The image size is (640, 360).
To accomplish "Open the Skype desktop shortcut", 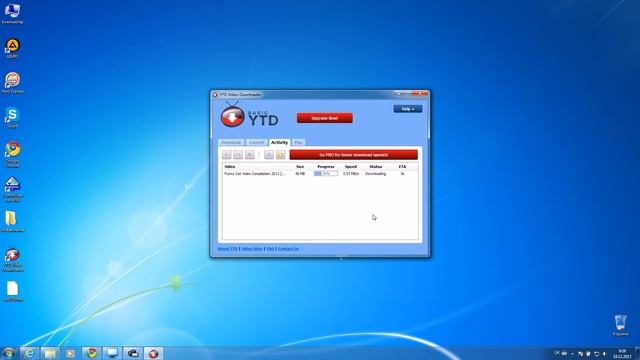I will pos(12,118).
